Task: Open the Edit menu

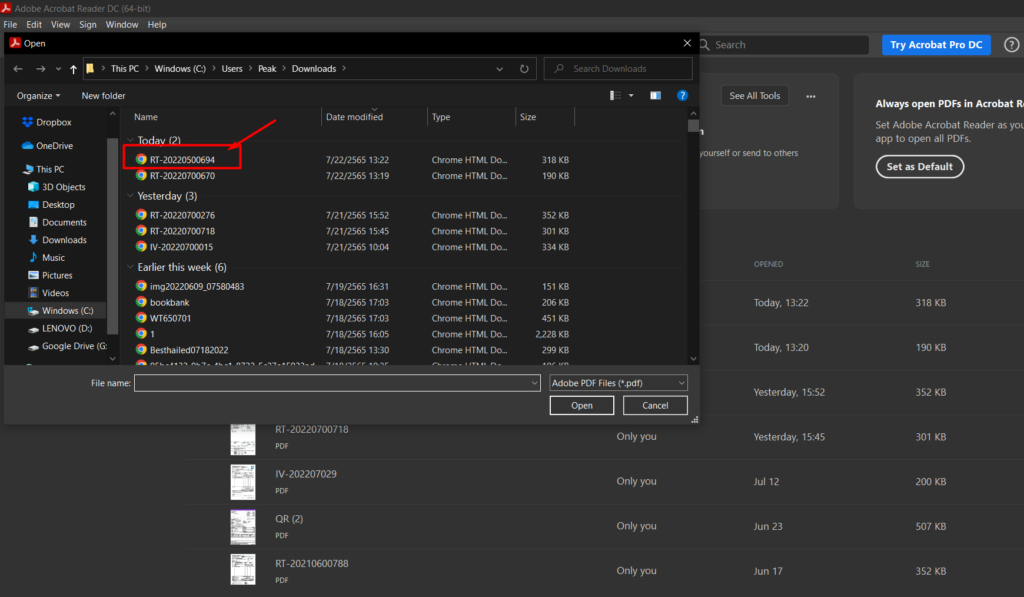Action: (x=34, y=24)
